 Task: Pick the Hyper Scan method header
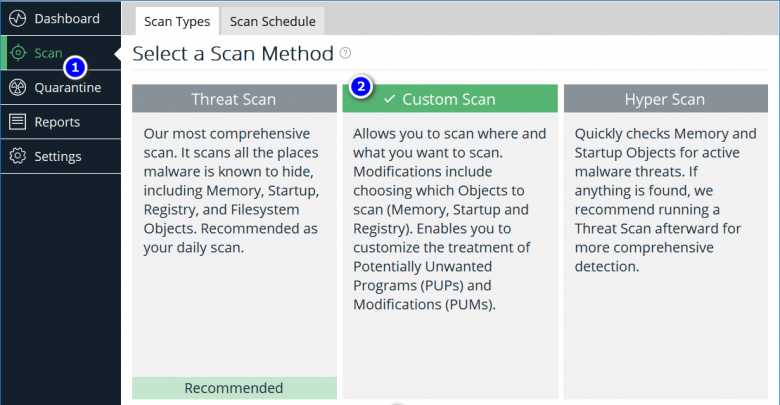[664, 99]
